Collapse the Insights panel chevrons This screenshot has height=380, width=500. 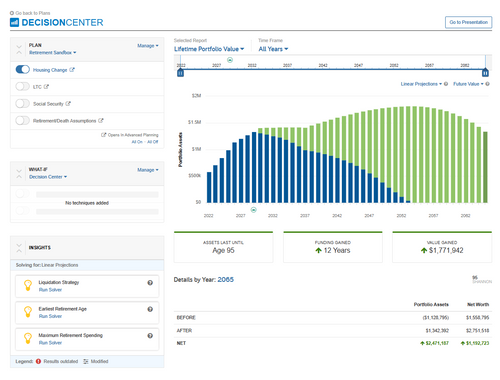tap(19, 248)
